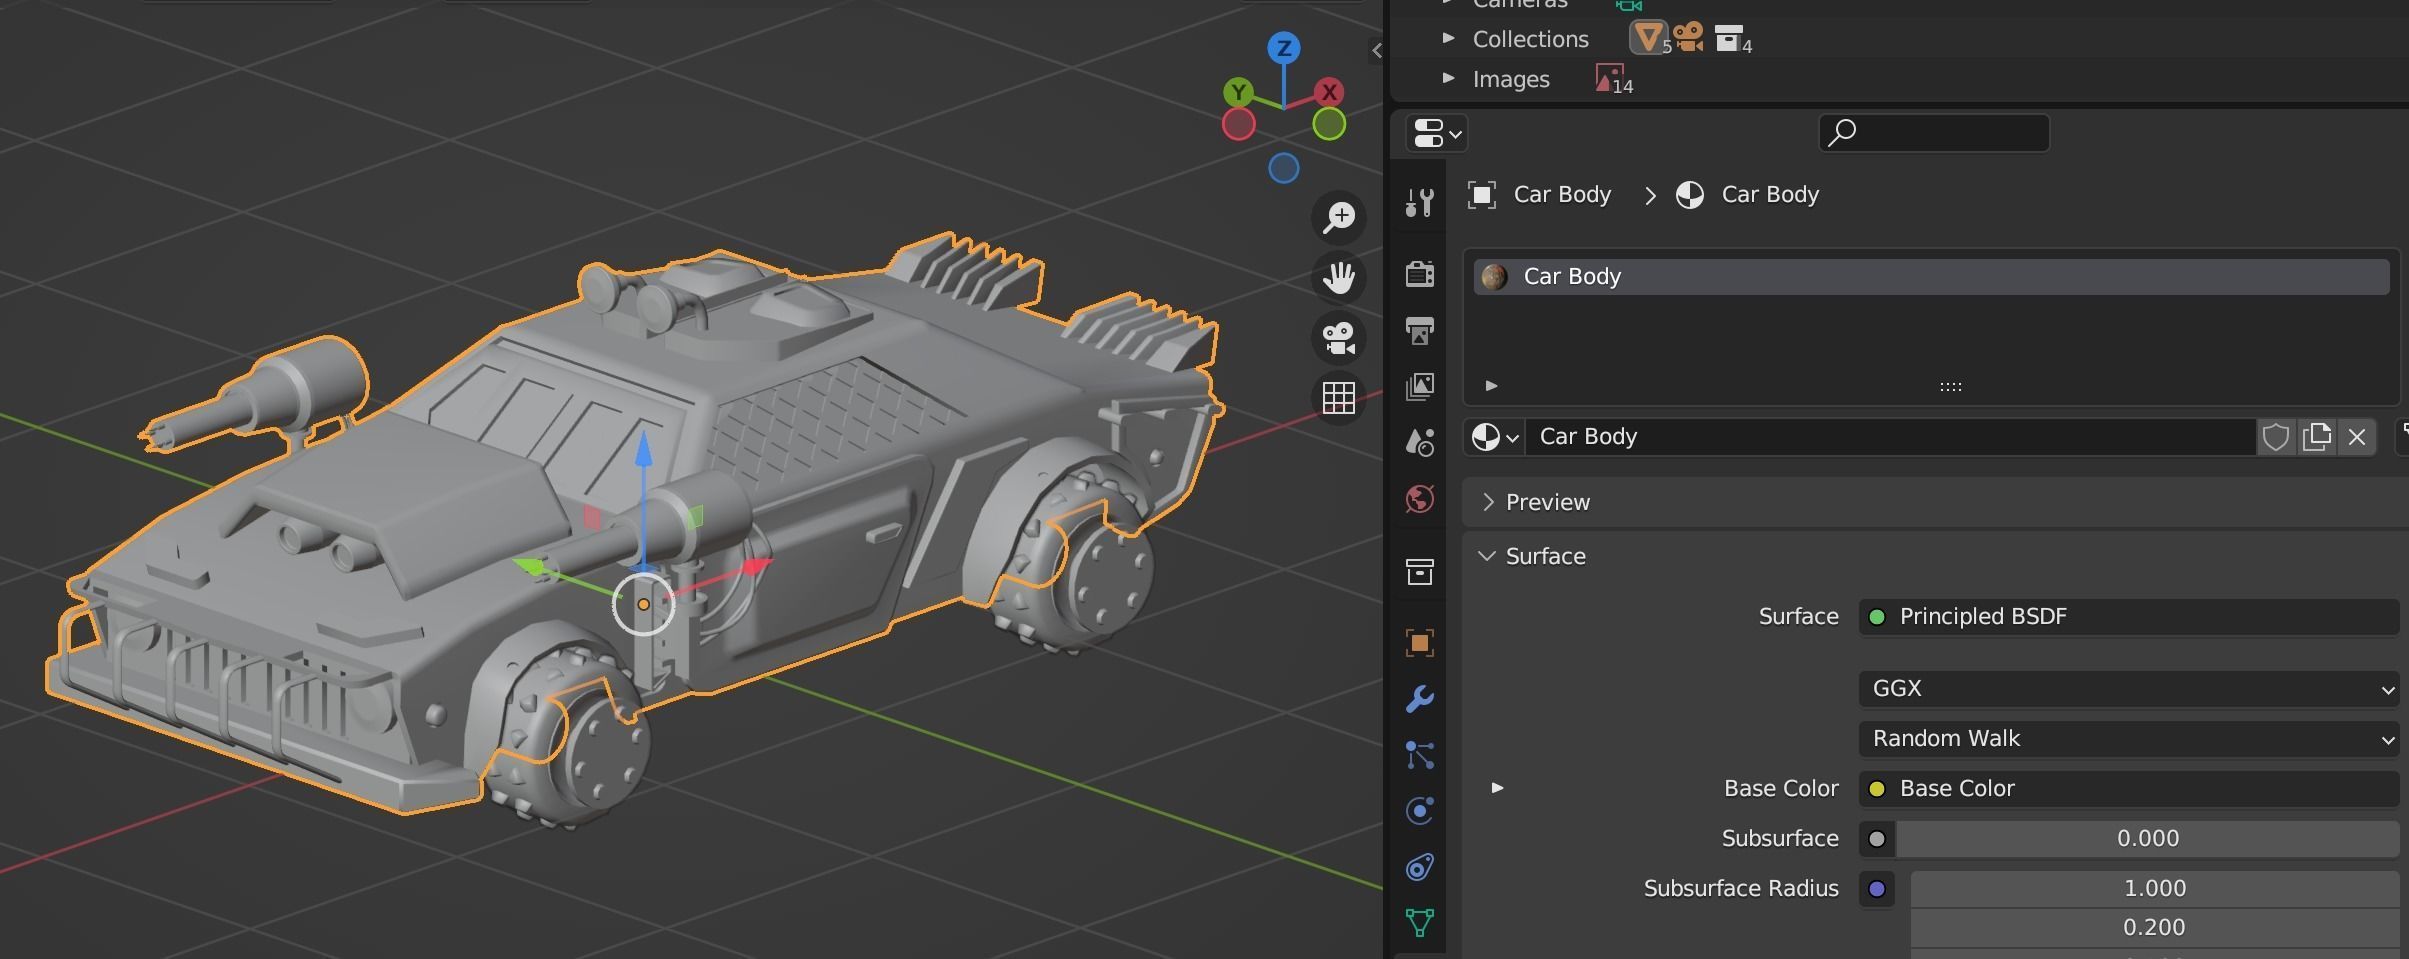Snap view to the Z axis
The height and width of the screenshot is (959, 2409).
click(x=1284, y=48)
